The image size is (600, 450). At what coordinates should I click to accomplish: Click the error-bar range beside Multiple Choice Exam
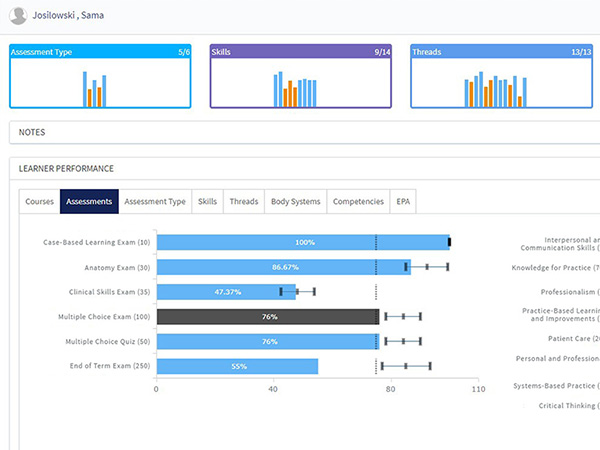point(403,316)
